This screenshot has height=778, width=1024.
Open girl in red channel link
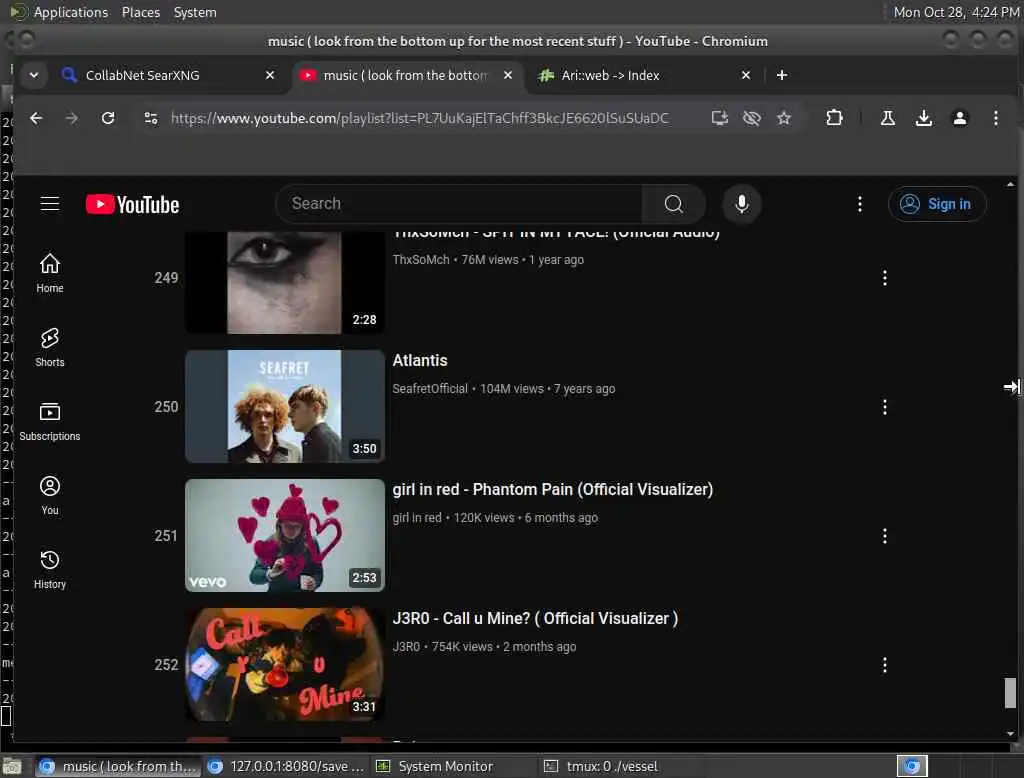coord(417,517)
